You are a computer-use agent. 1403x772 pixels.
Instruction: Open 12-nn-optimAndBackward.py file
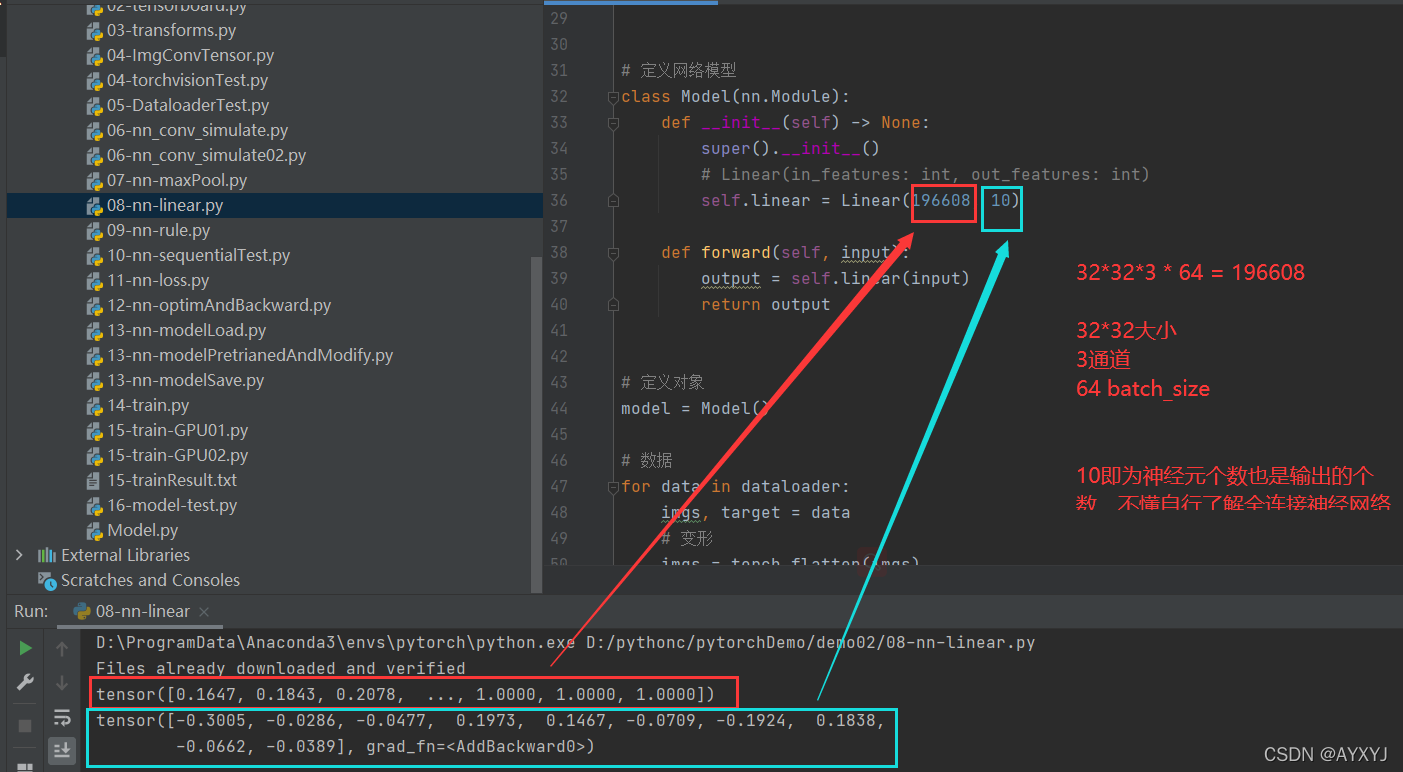pyautogui.click(x=219, y=305)
